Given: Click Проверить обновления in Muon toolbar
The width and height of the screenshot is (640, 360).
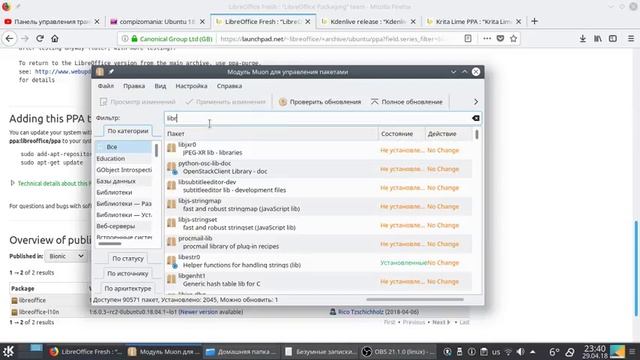Looking at the screenshot, I should pyautogui.click(x=320, y=102).
